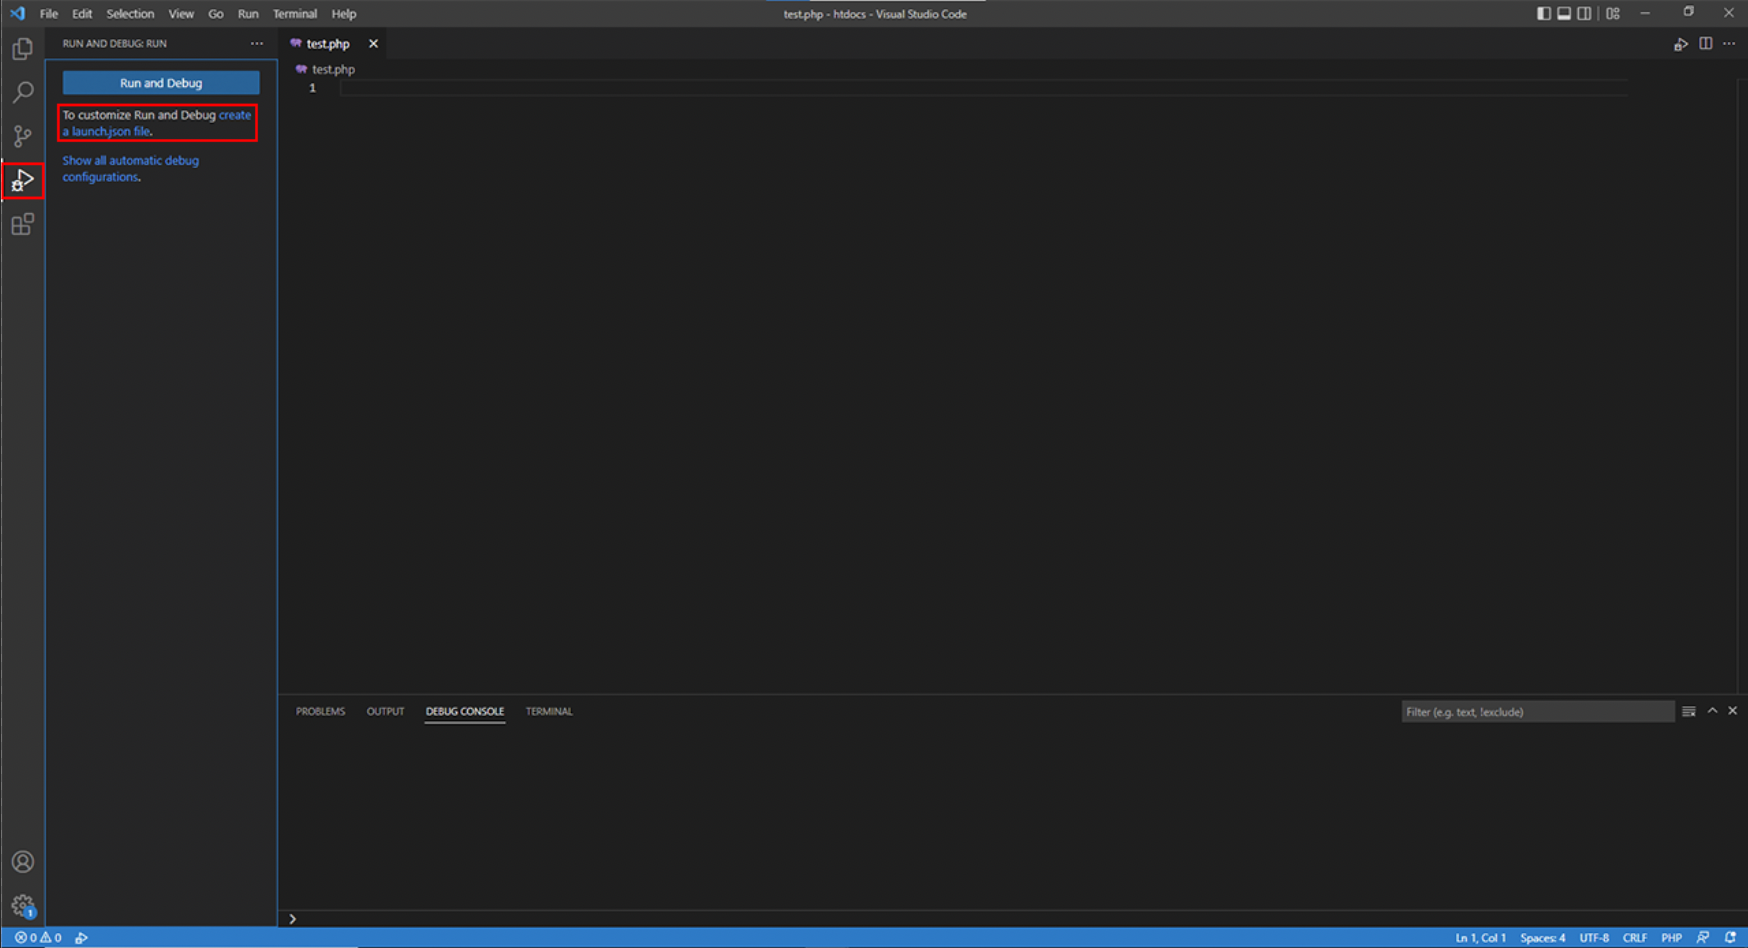Open the Manage gear icon

[22, 906]
